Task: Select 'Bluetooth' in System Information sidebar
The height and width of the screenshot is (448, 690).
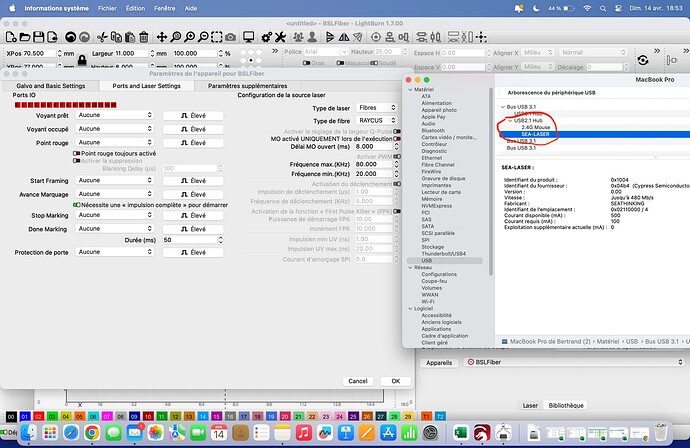Action: (433, 131)
